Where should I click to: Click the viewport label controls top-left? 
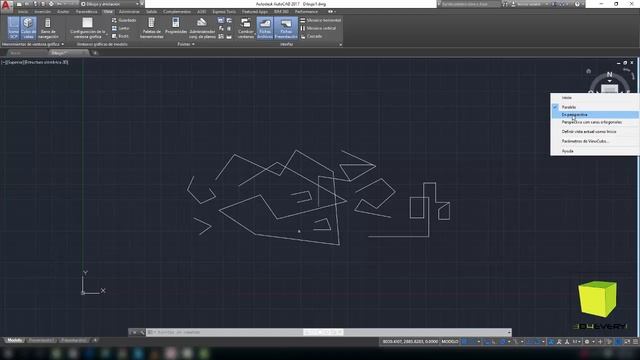pyautogui.click(x=35, y=62)
